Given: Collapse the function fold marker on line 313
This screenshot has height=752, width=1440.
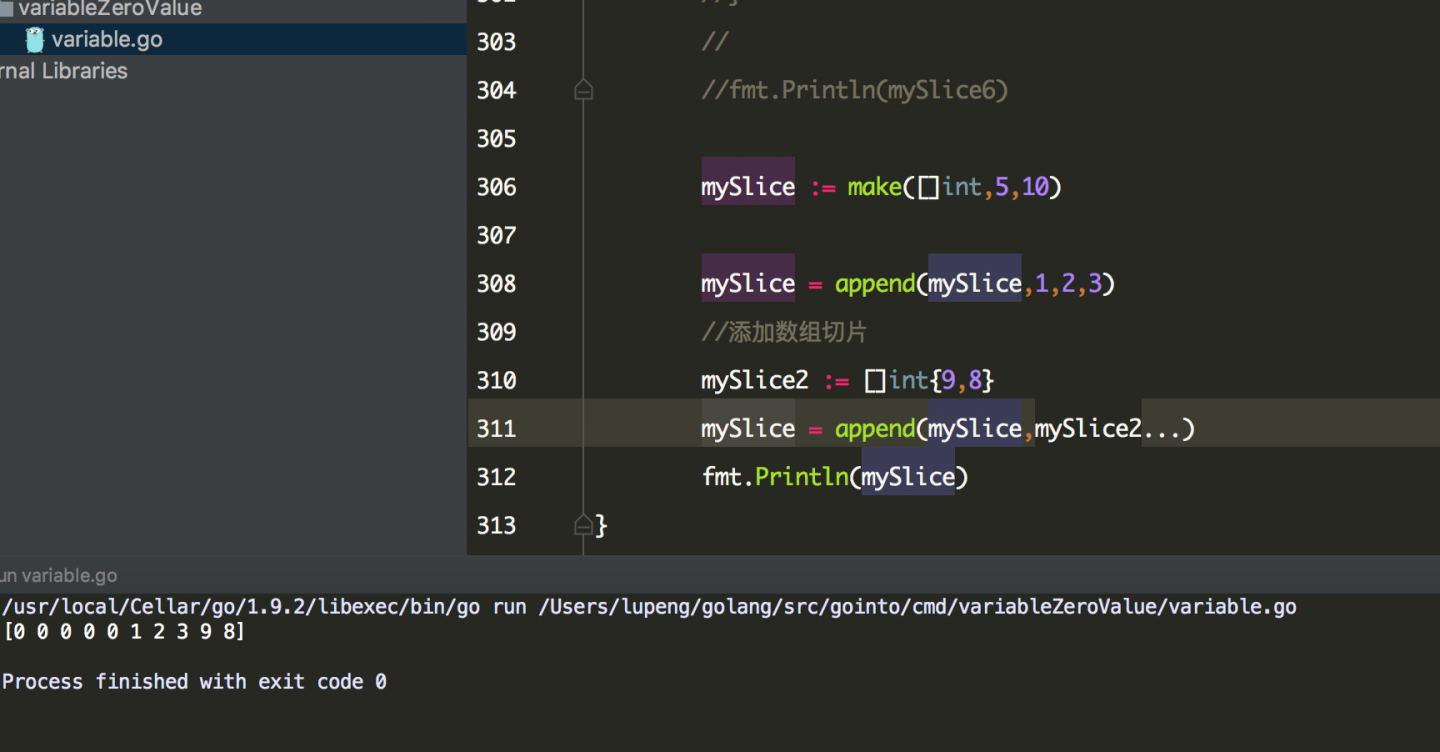Looking at the screenshot, I should (x=584, y=525).
